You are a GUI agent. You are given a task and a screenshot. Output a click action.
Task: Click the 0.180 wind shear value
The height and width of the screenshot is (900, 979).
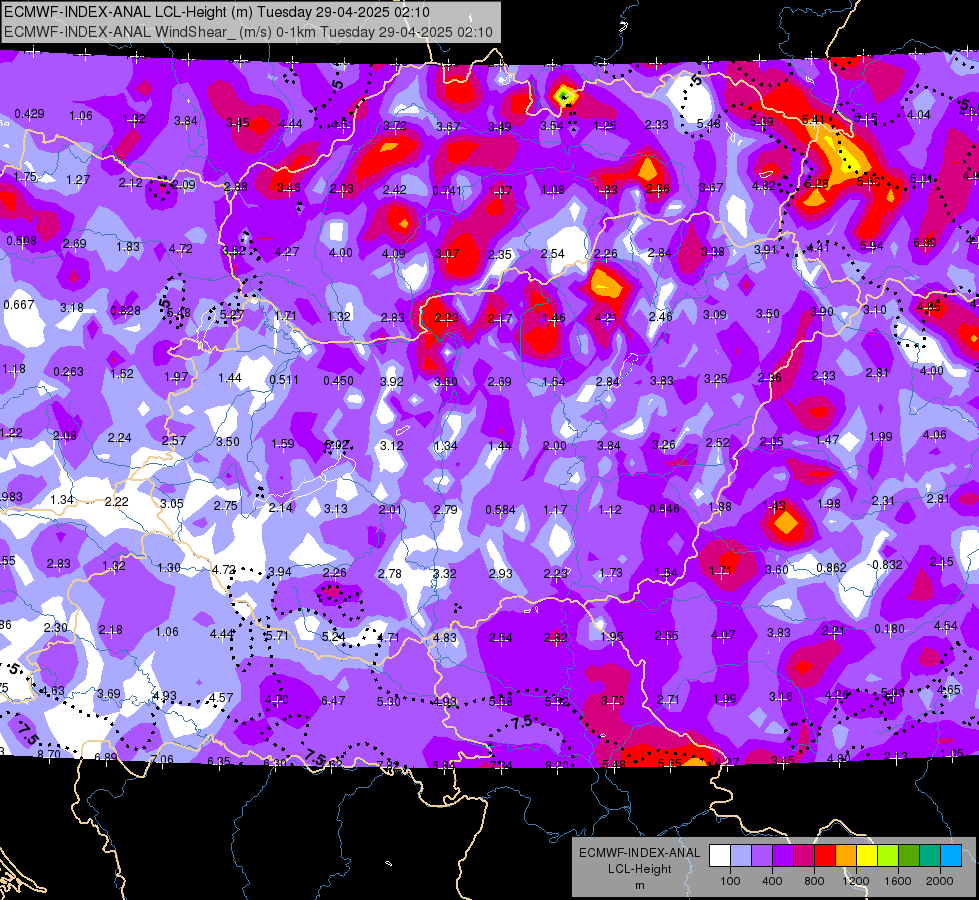pos(890,628)
